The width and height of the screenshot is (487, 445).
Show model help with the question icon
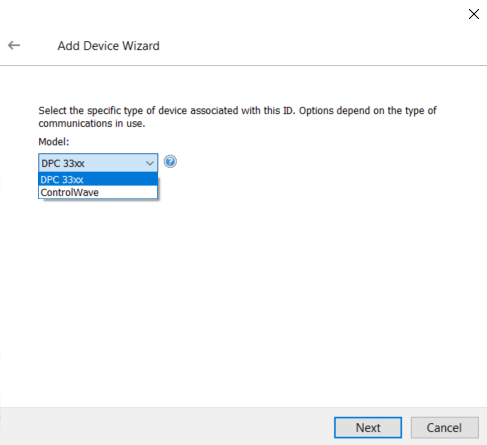point(170,162)
